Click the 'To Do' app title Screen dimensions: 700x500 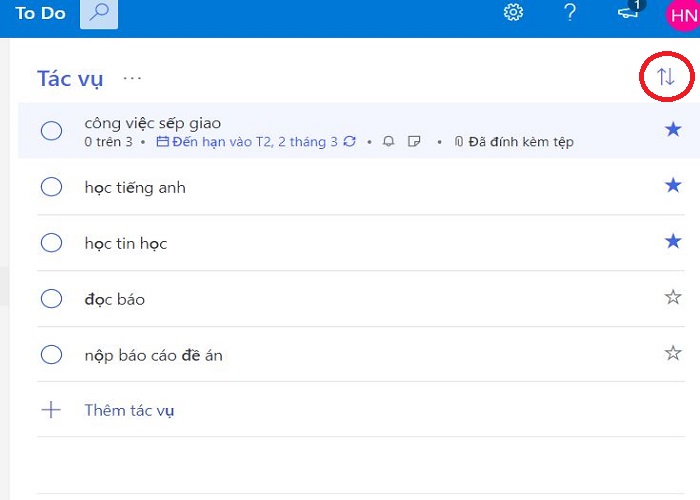[x=40, y=13]
